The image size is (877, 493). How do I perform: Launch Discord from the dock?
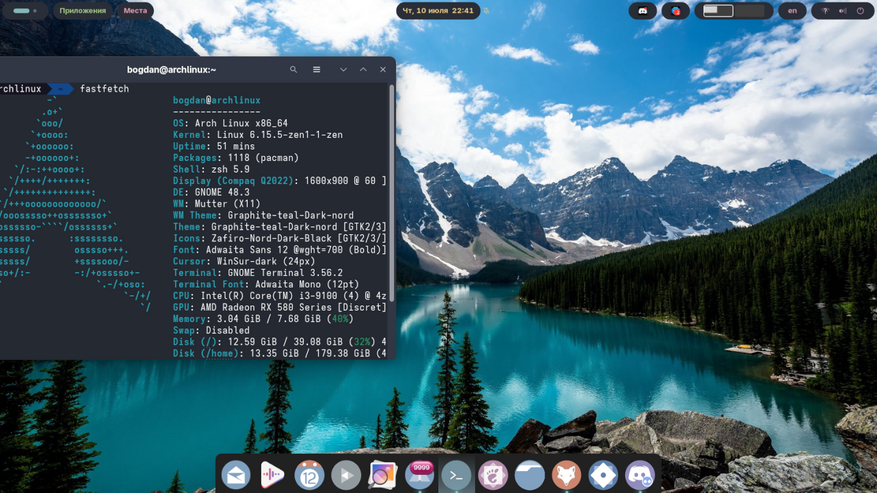coord(639,475)
